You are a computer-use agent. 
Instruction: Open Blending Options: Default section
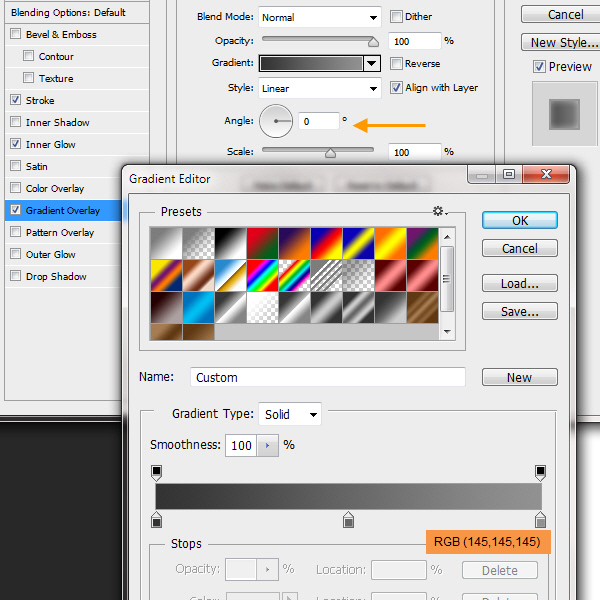tap(68, 13)
